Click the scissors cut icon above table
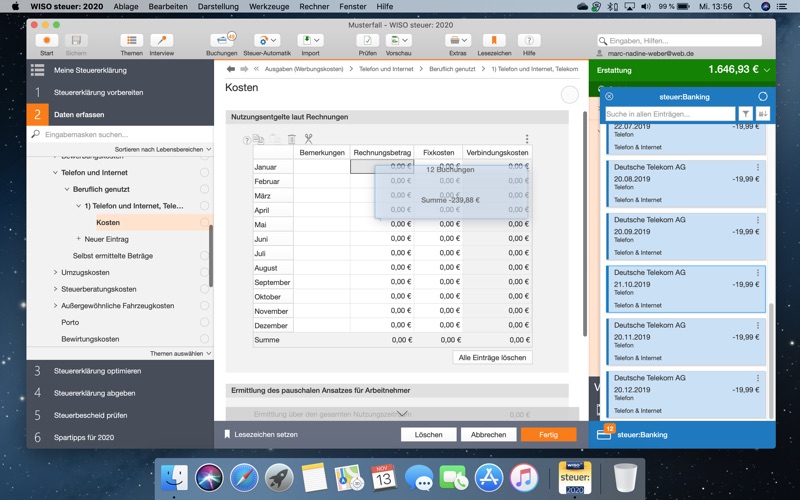This screenshot has width=800, height=500. click(x=308, y=139)
